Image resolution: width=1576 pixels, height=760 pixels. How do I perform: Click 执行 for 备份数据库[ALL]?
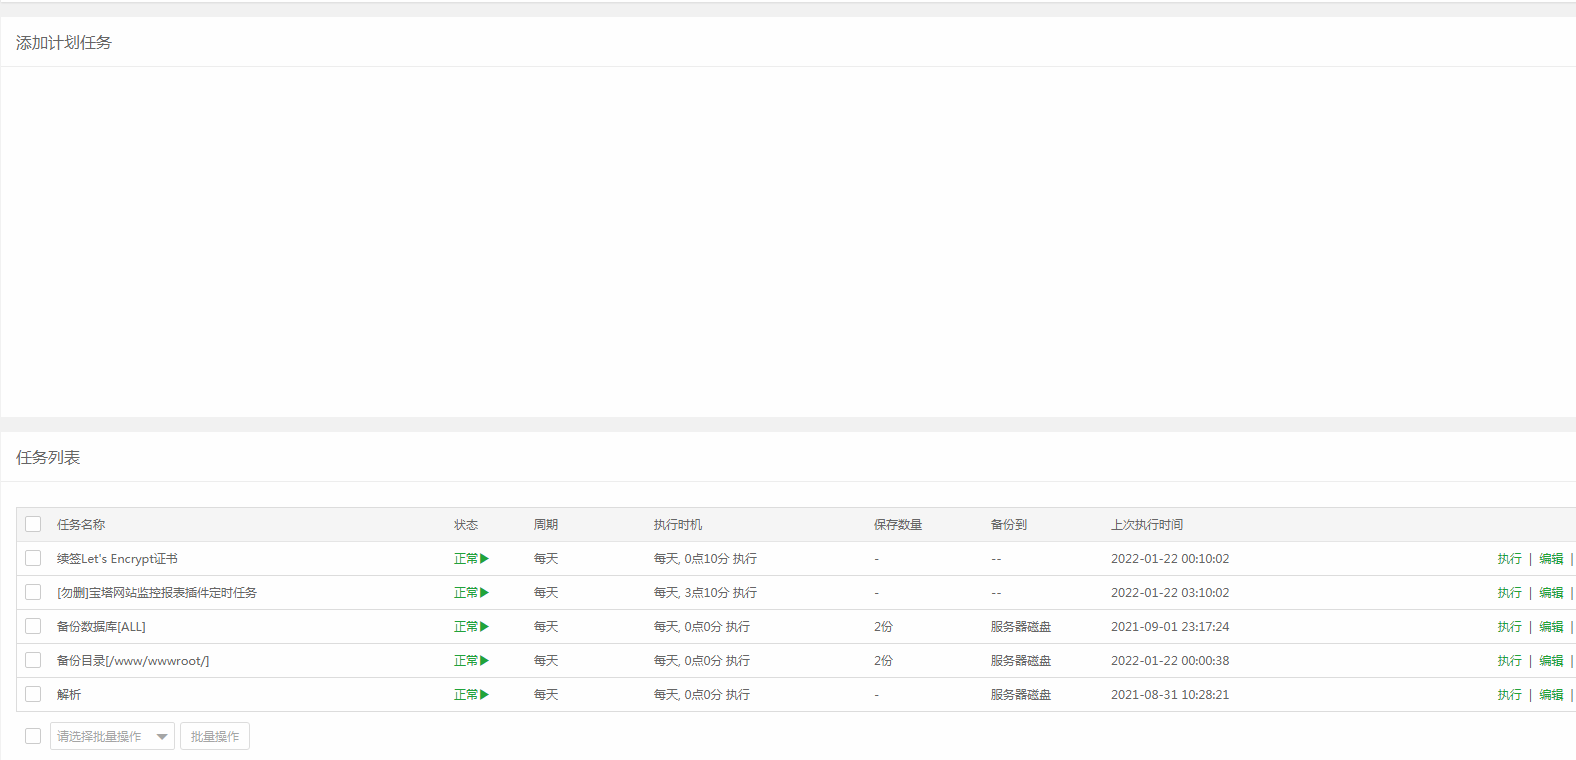click(1509, 627)
